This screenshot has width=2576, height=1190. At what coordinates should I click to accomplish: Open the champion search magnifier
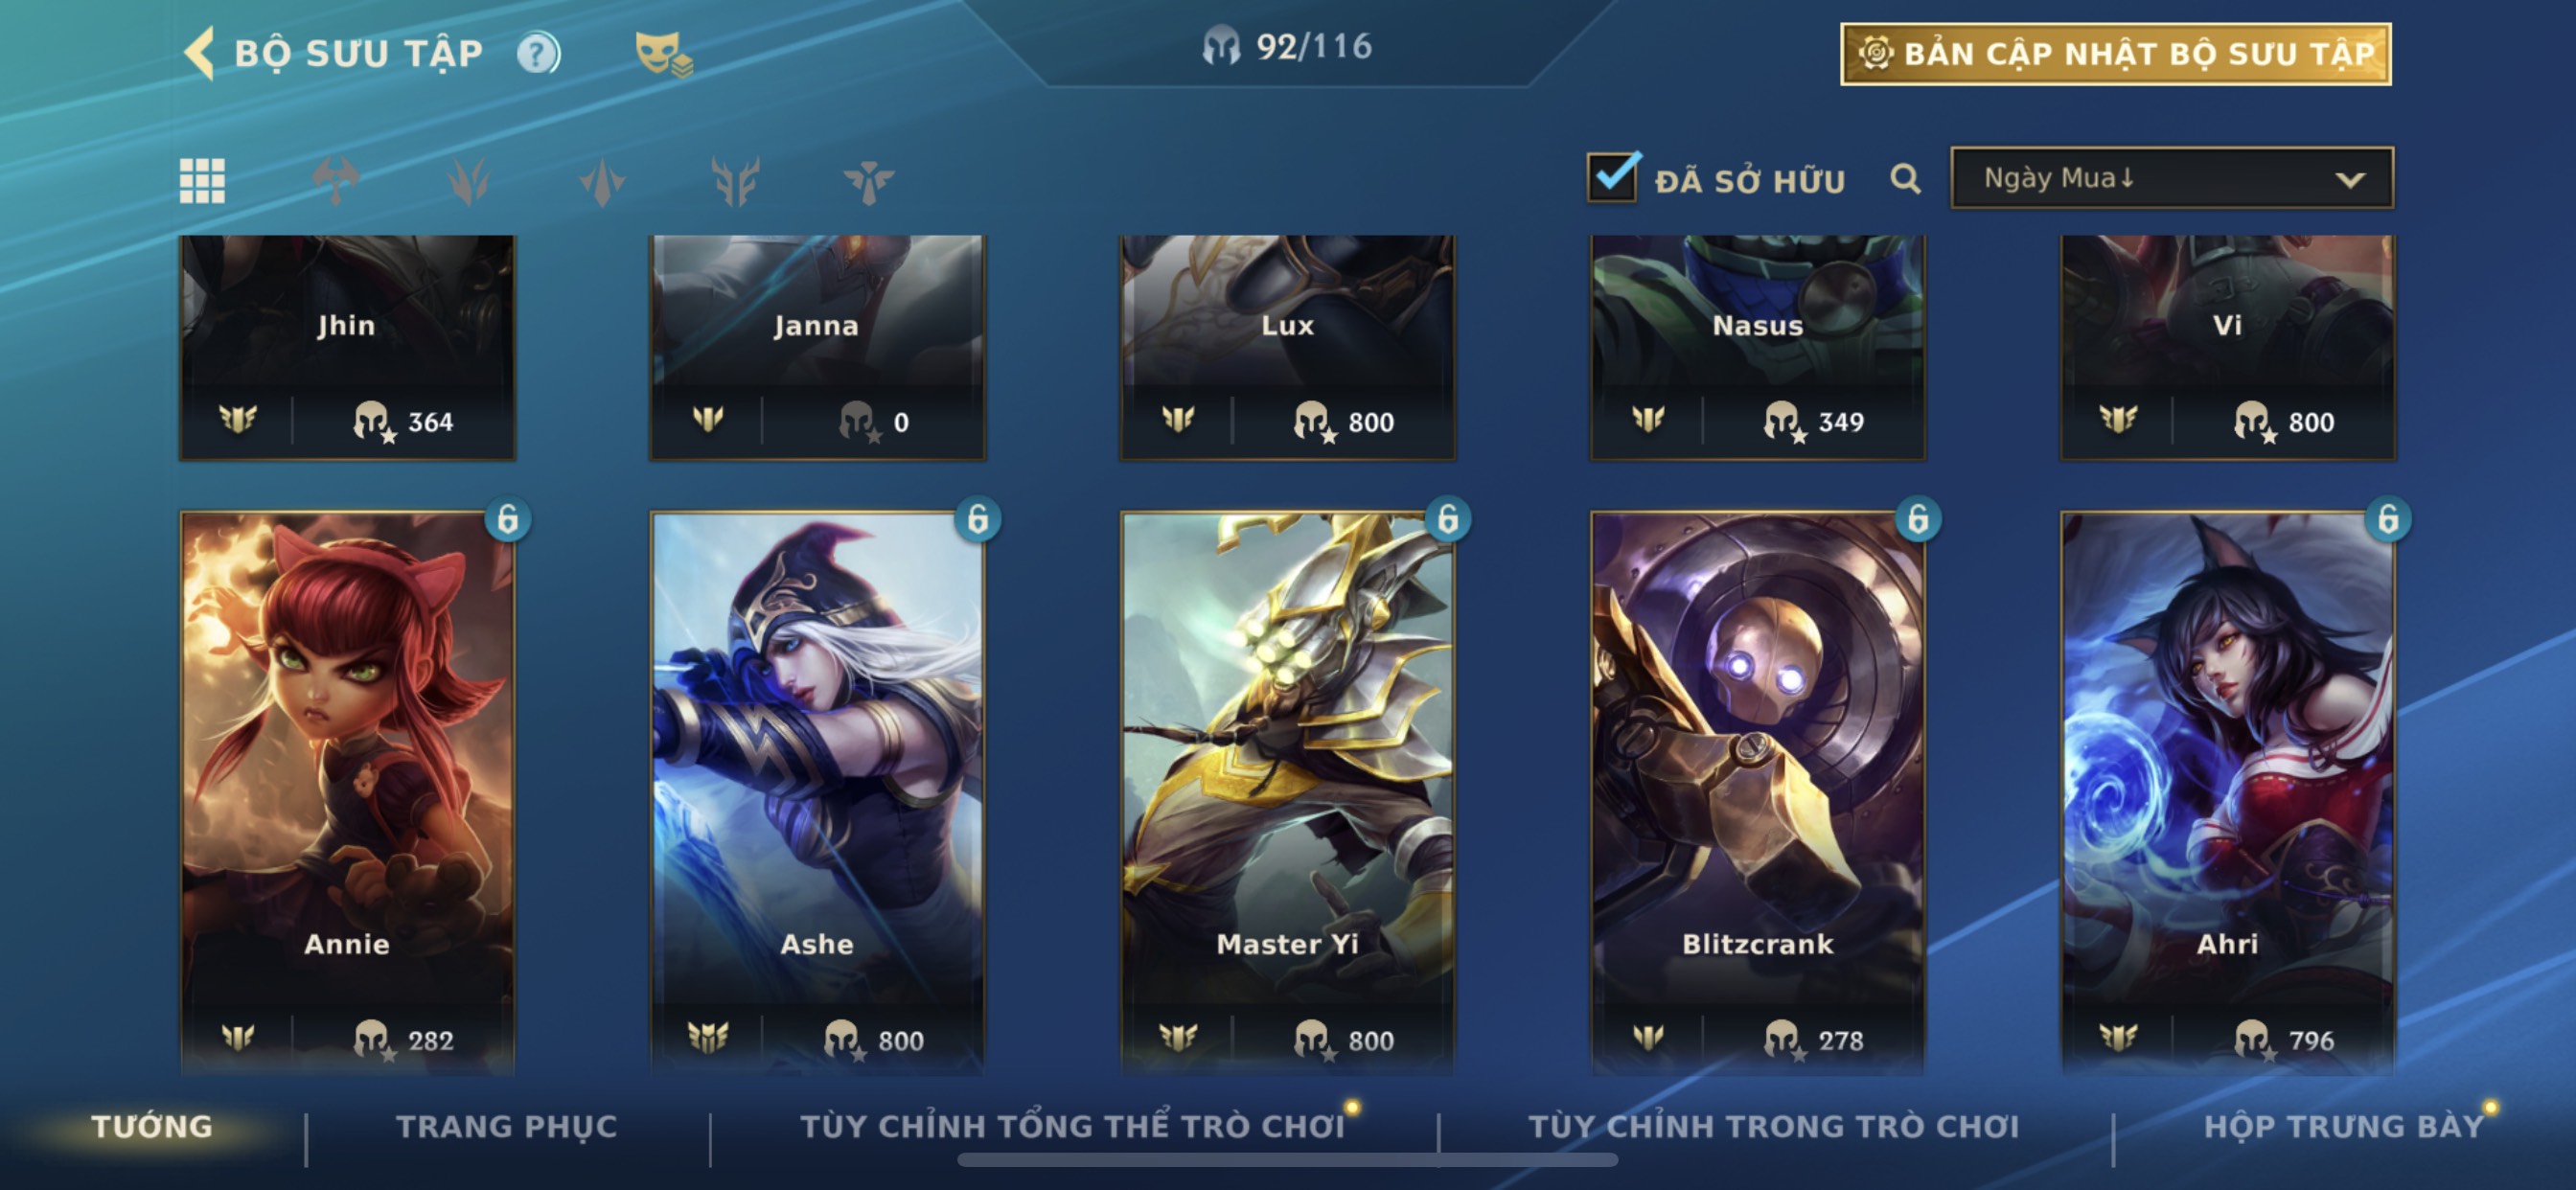pyautogui.click(x=1905, y=179)
